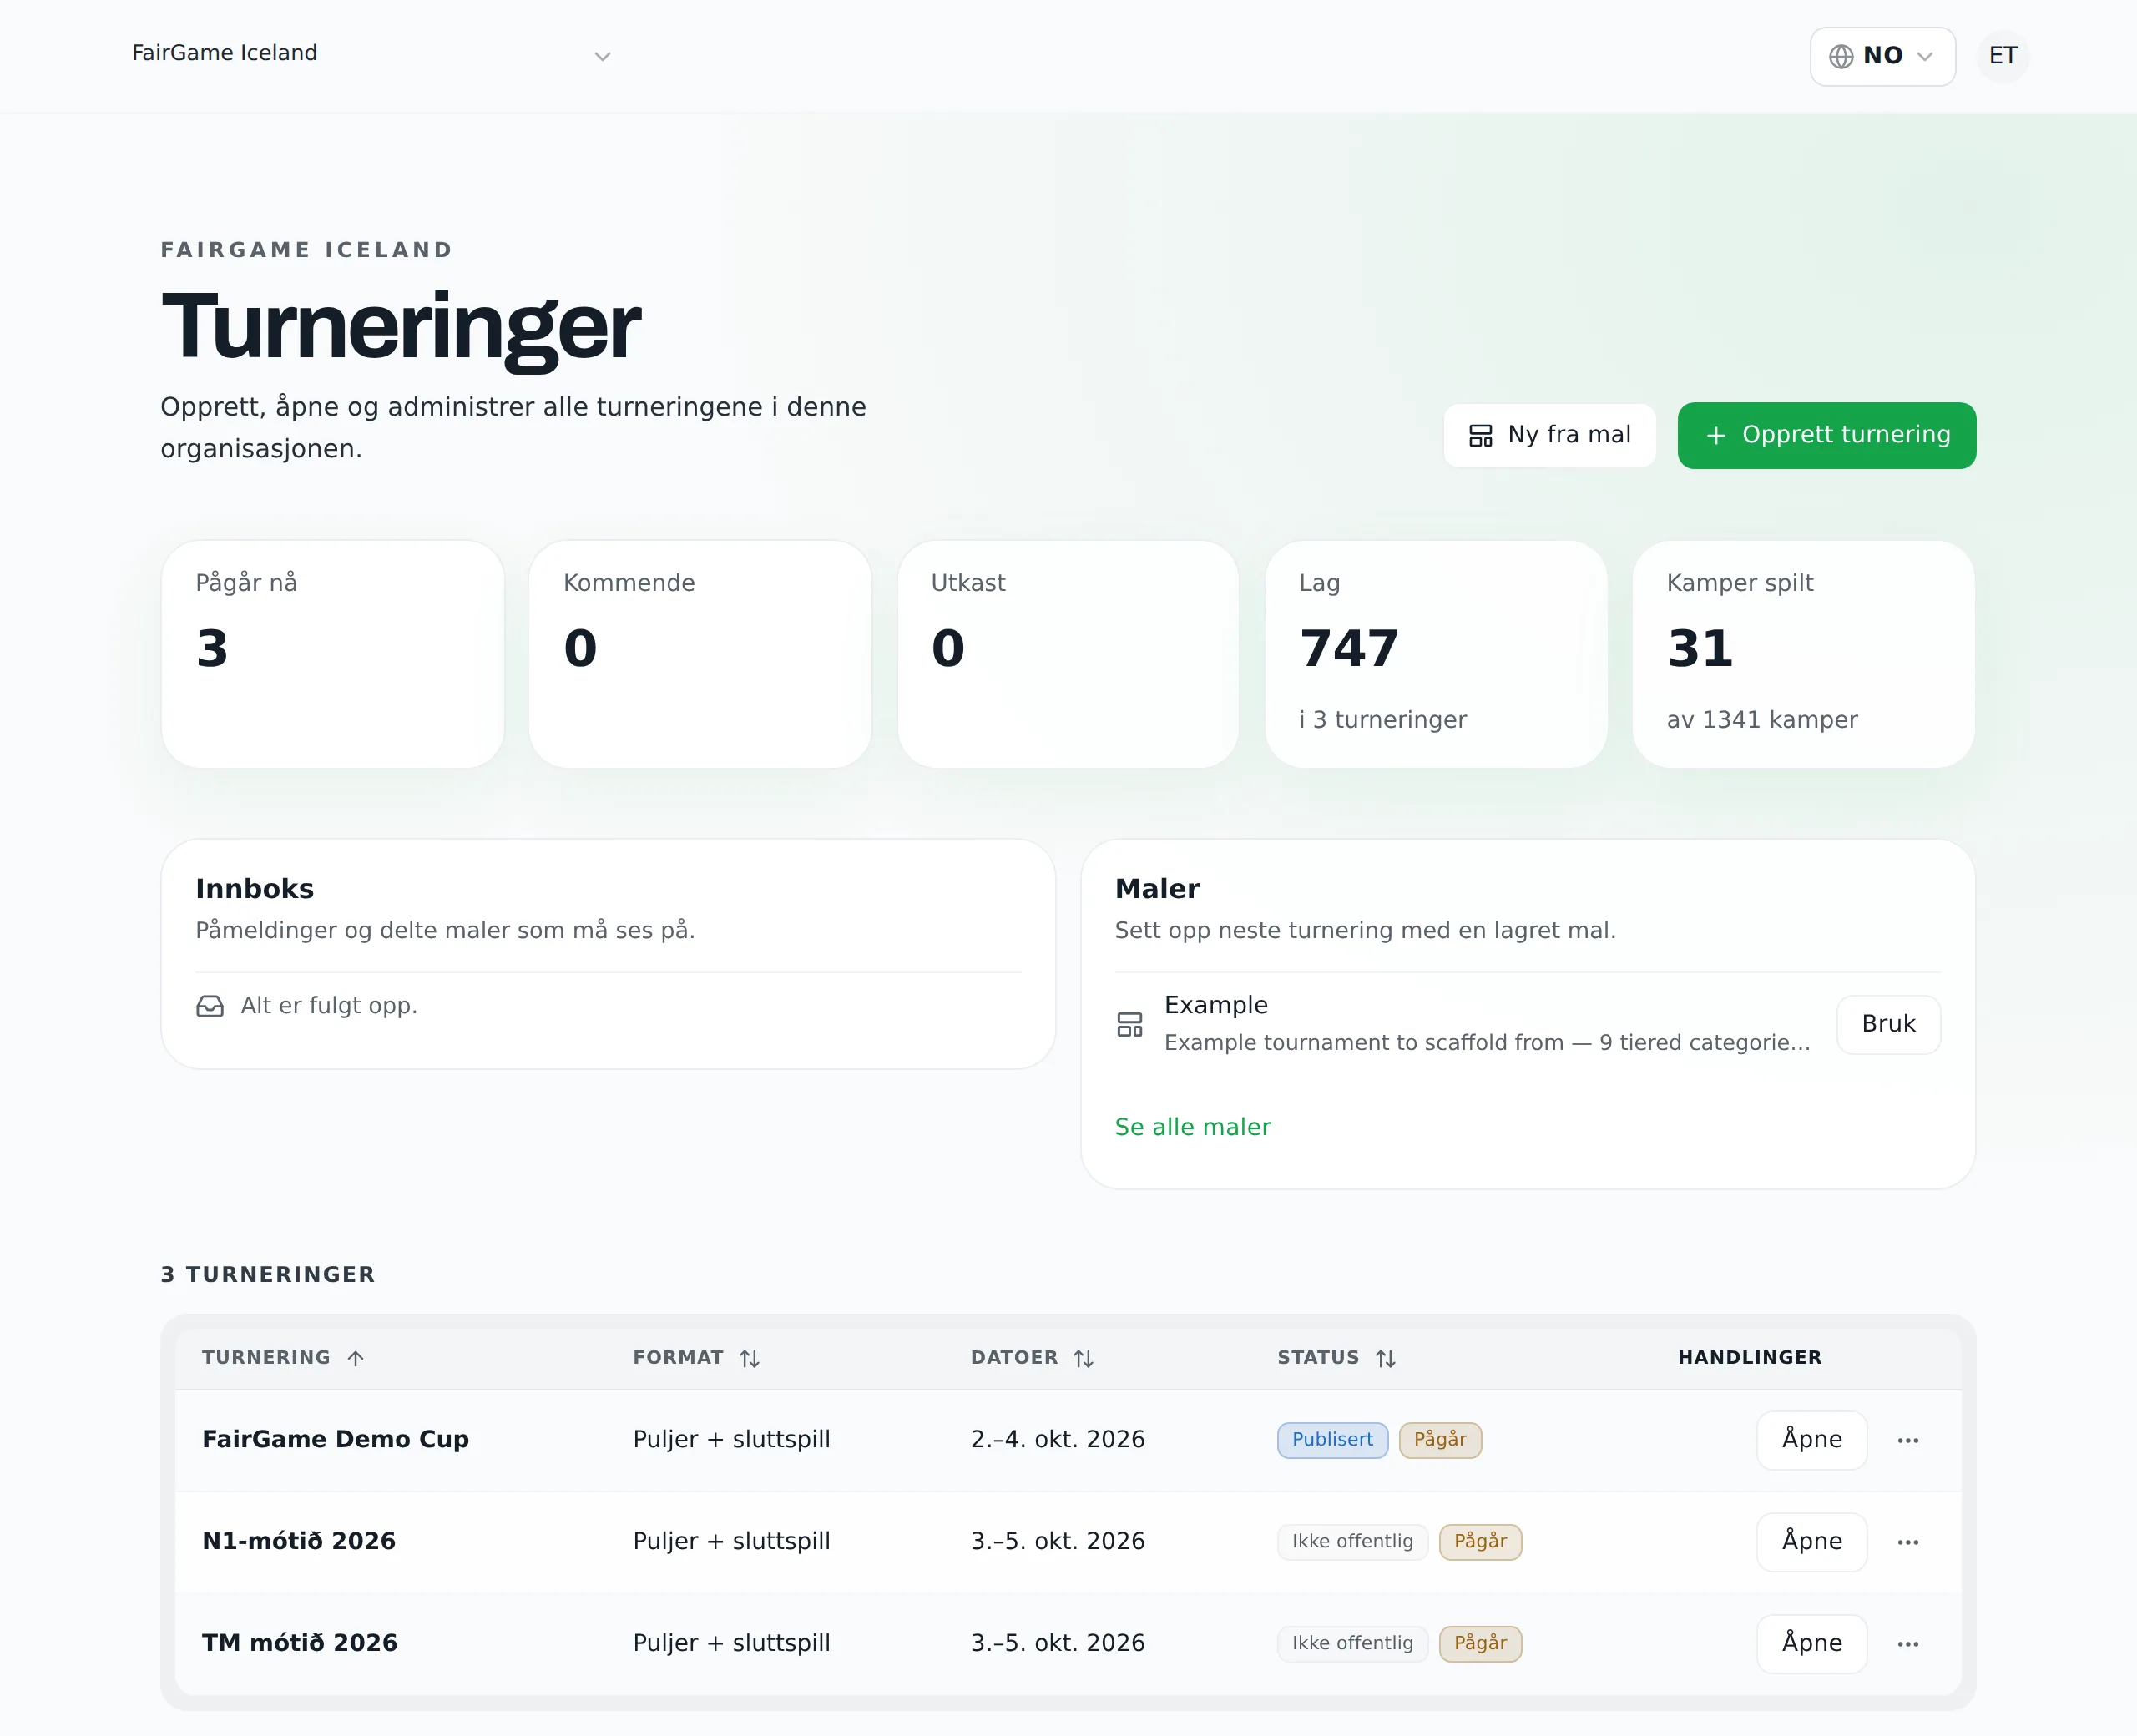
Task: Click Åpne for FairGame Demo Cup
Action: click(1811, 1440)
